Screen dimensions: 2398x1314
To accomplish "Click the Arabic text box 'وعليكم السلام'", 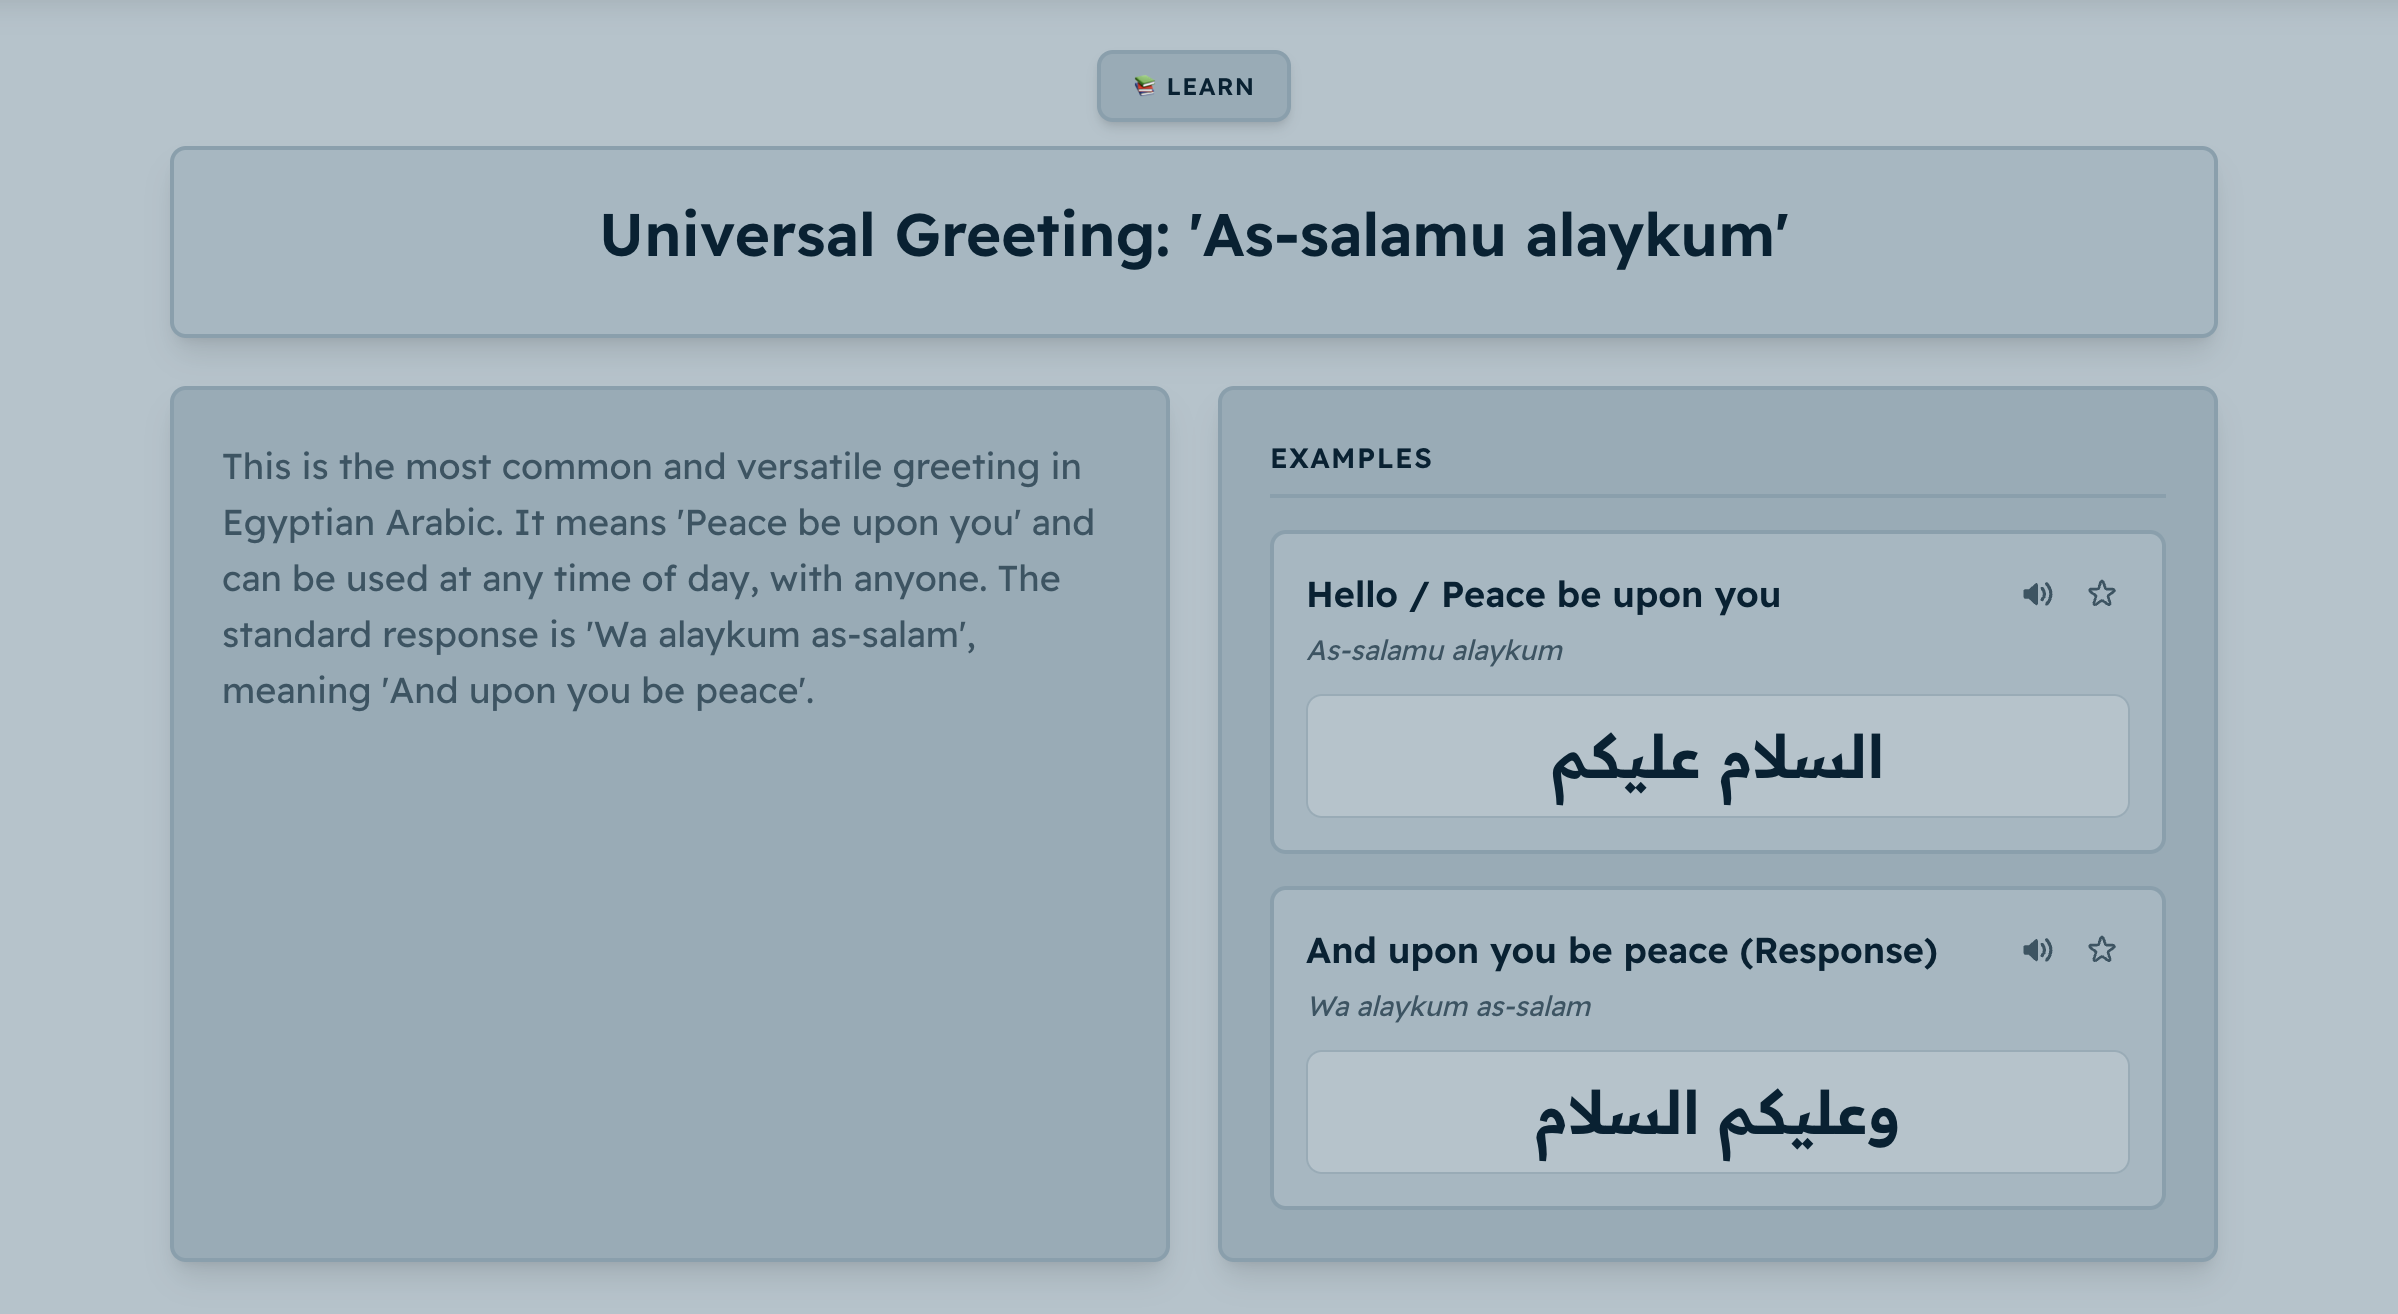I will click(x=1717, y=1113).
